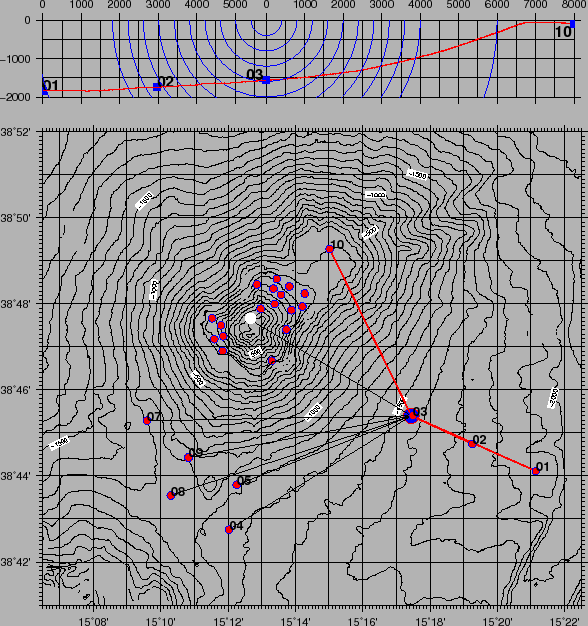Image resolution: width=588 pixels, height=626 pixels.
Task: Click station marker 07 on the map
Action: point(147,420)
